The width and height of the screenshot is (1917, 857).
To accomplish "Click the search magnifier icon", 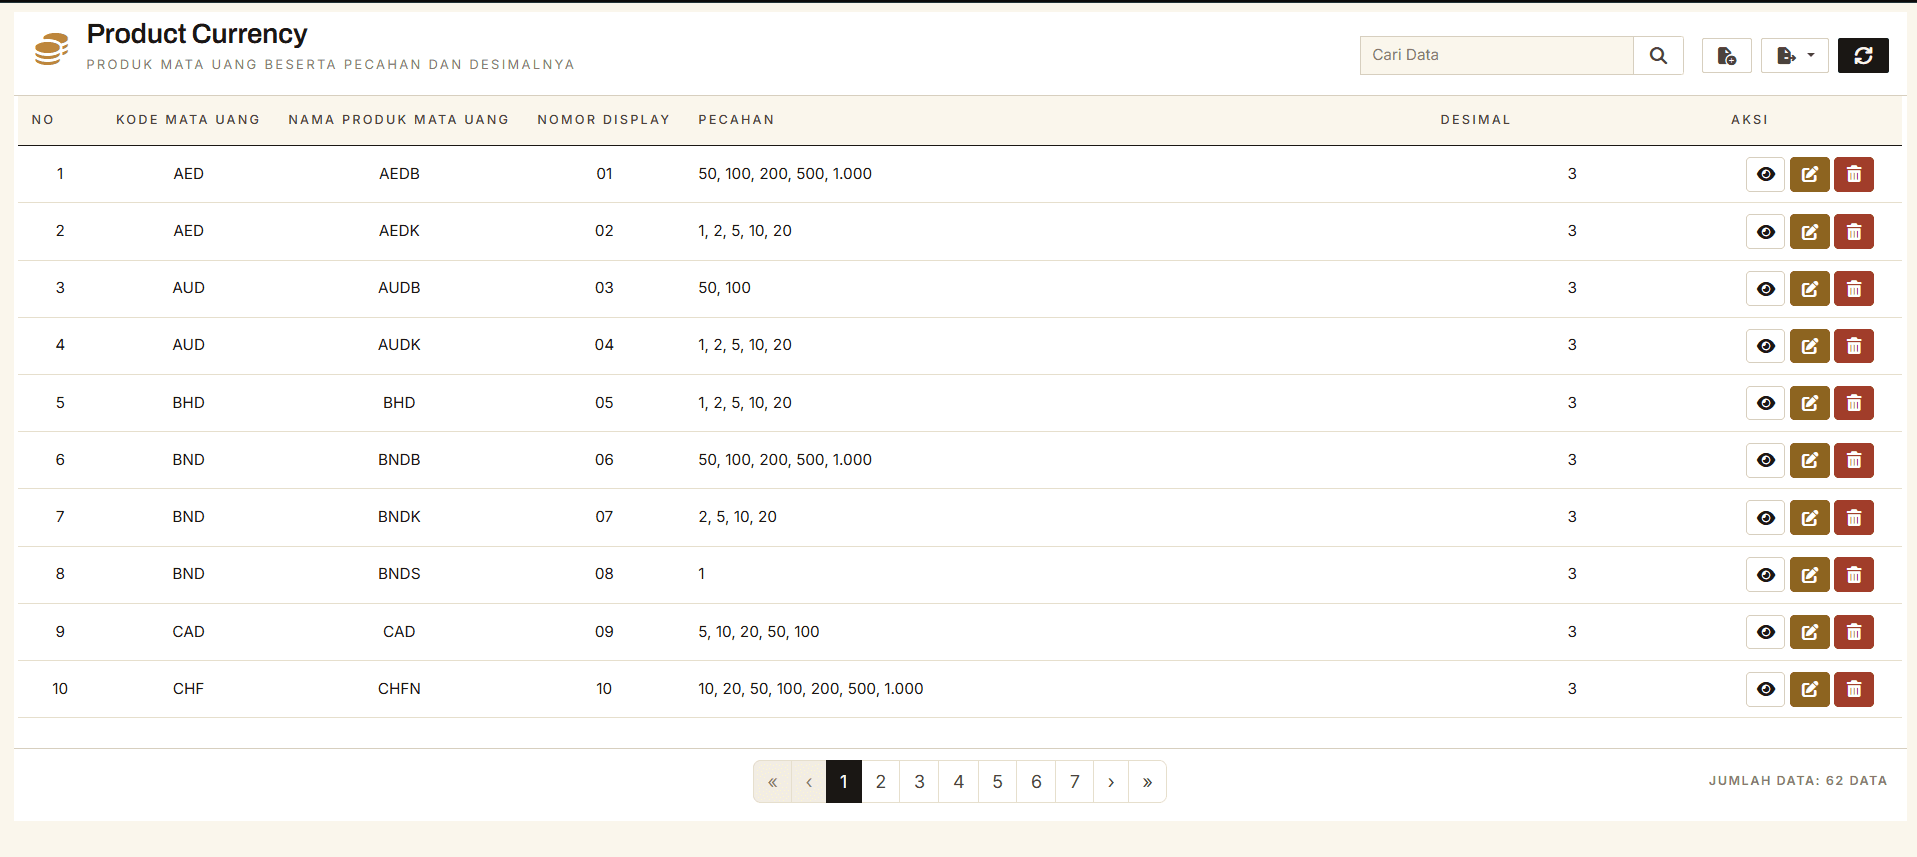I will click(x=1658, y=55).
